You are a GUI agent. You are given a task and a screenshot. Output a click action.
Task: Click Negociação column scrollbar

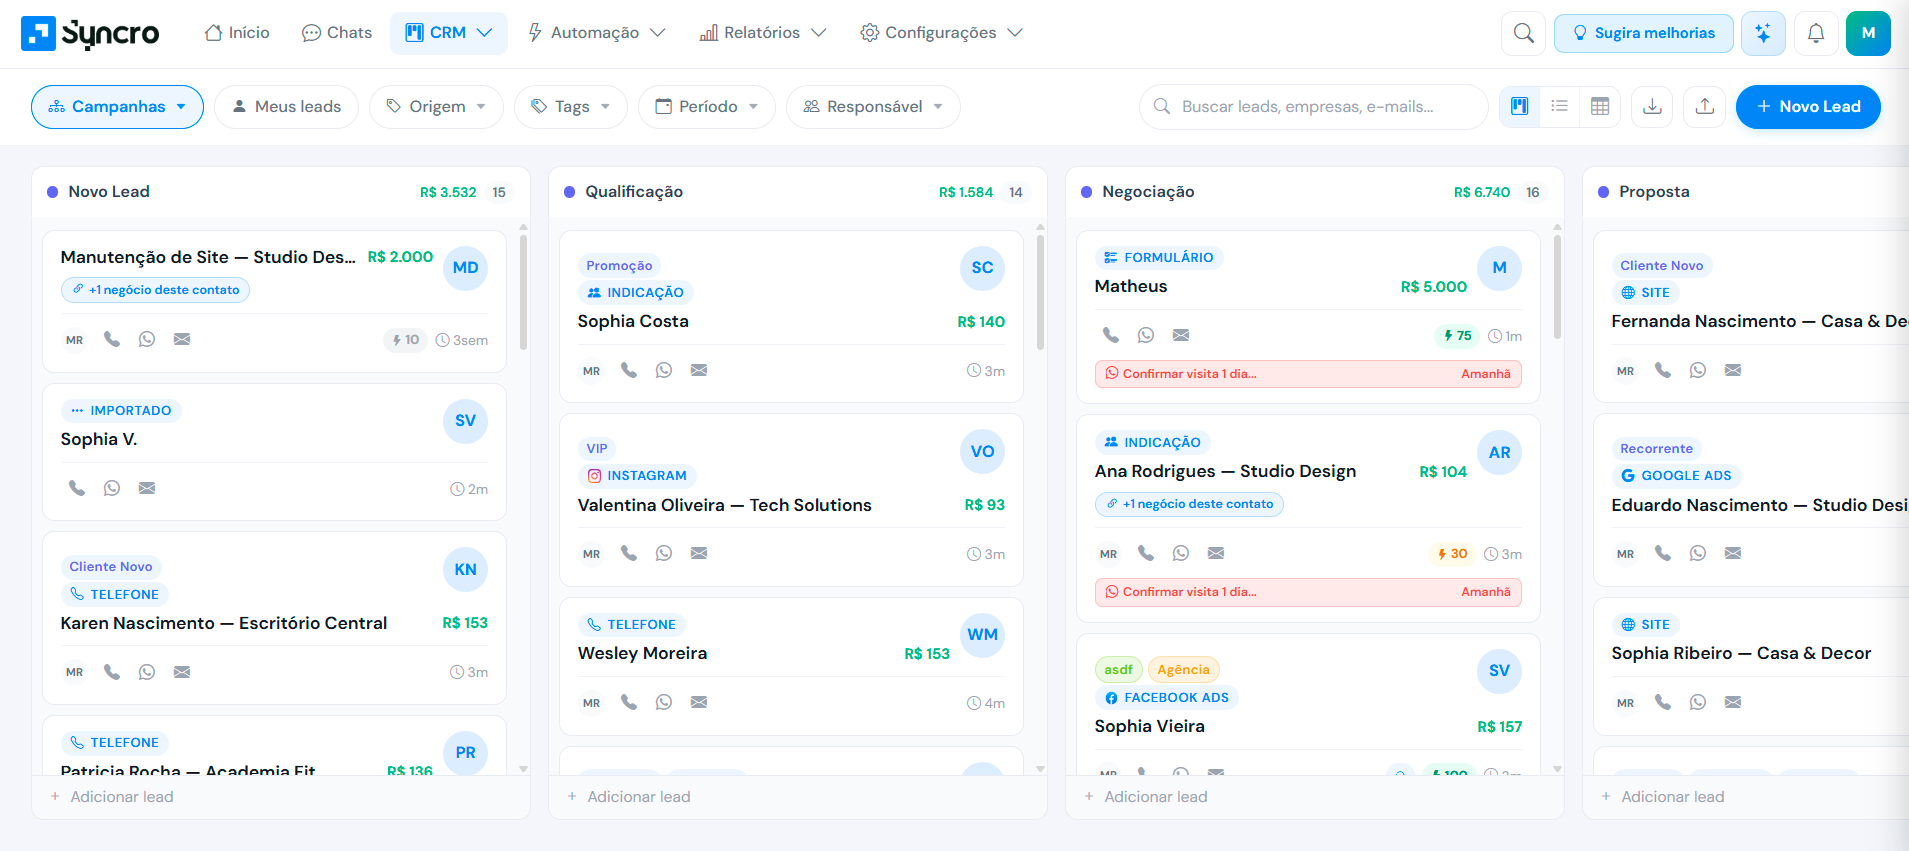click(x=1557, y=285)
